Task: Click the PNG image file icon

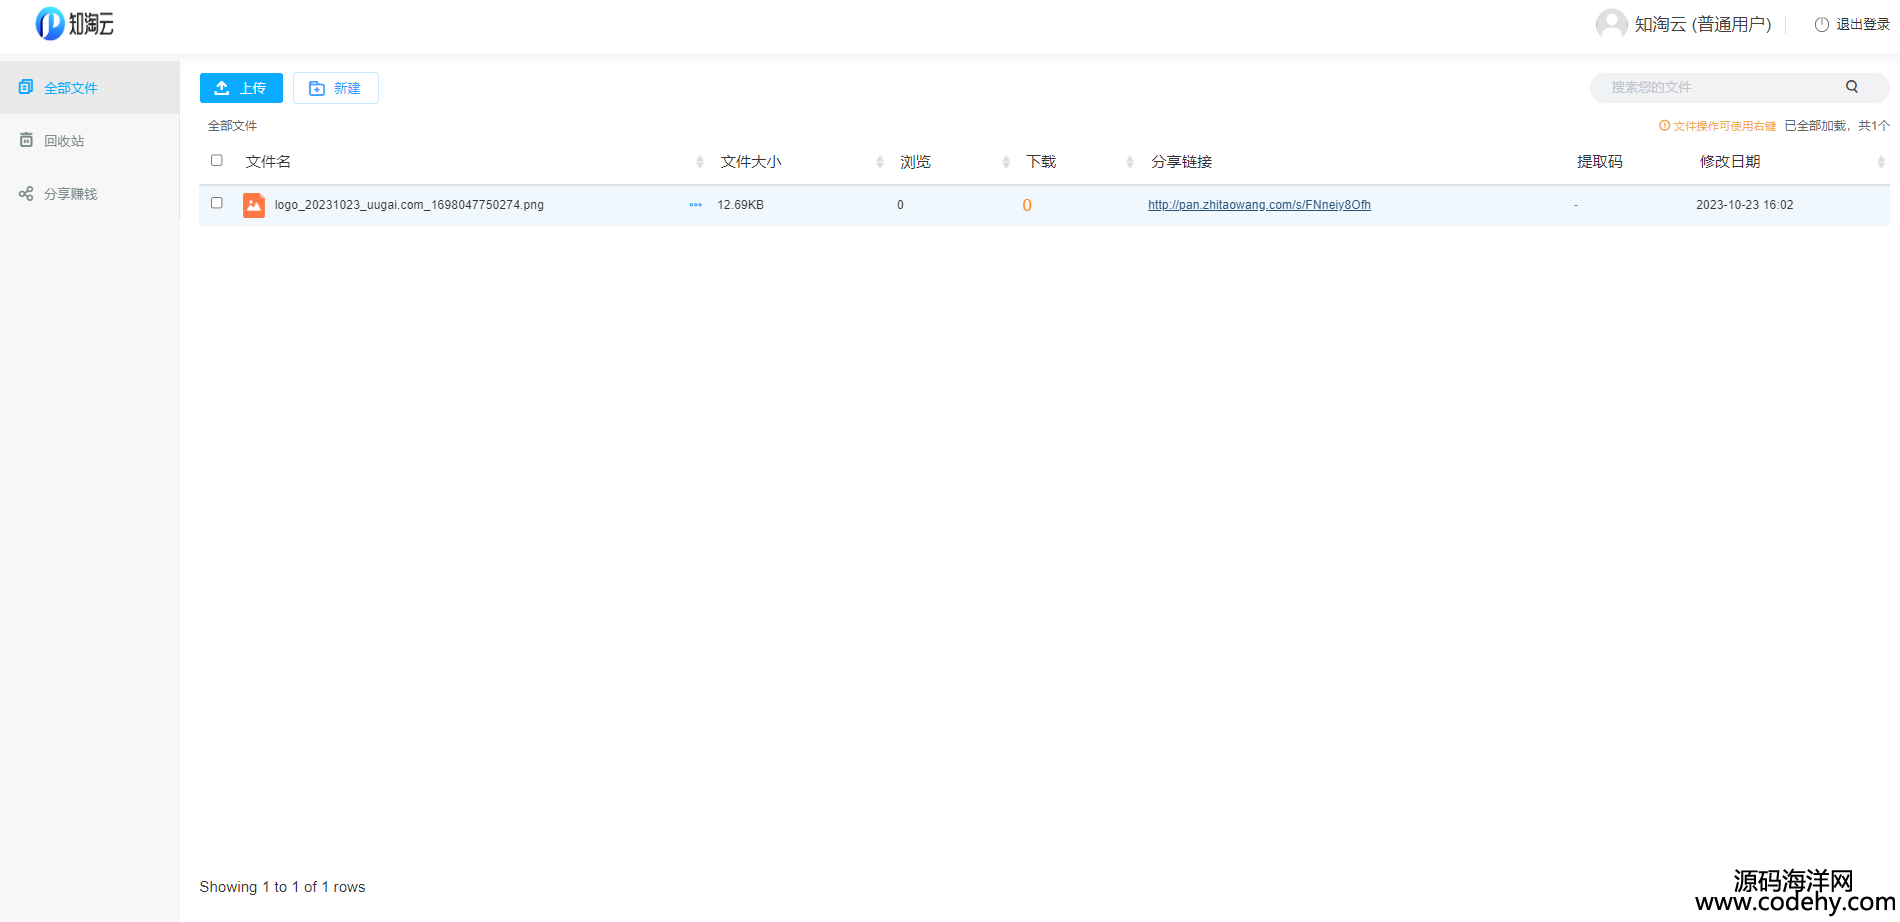Action: click(x=254, y=205)
